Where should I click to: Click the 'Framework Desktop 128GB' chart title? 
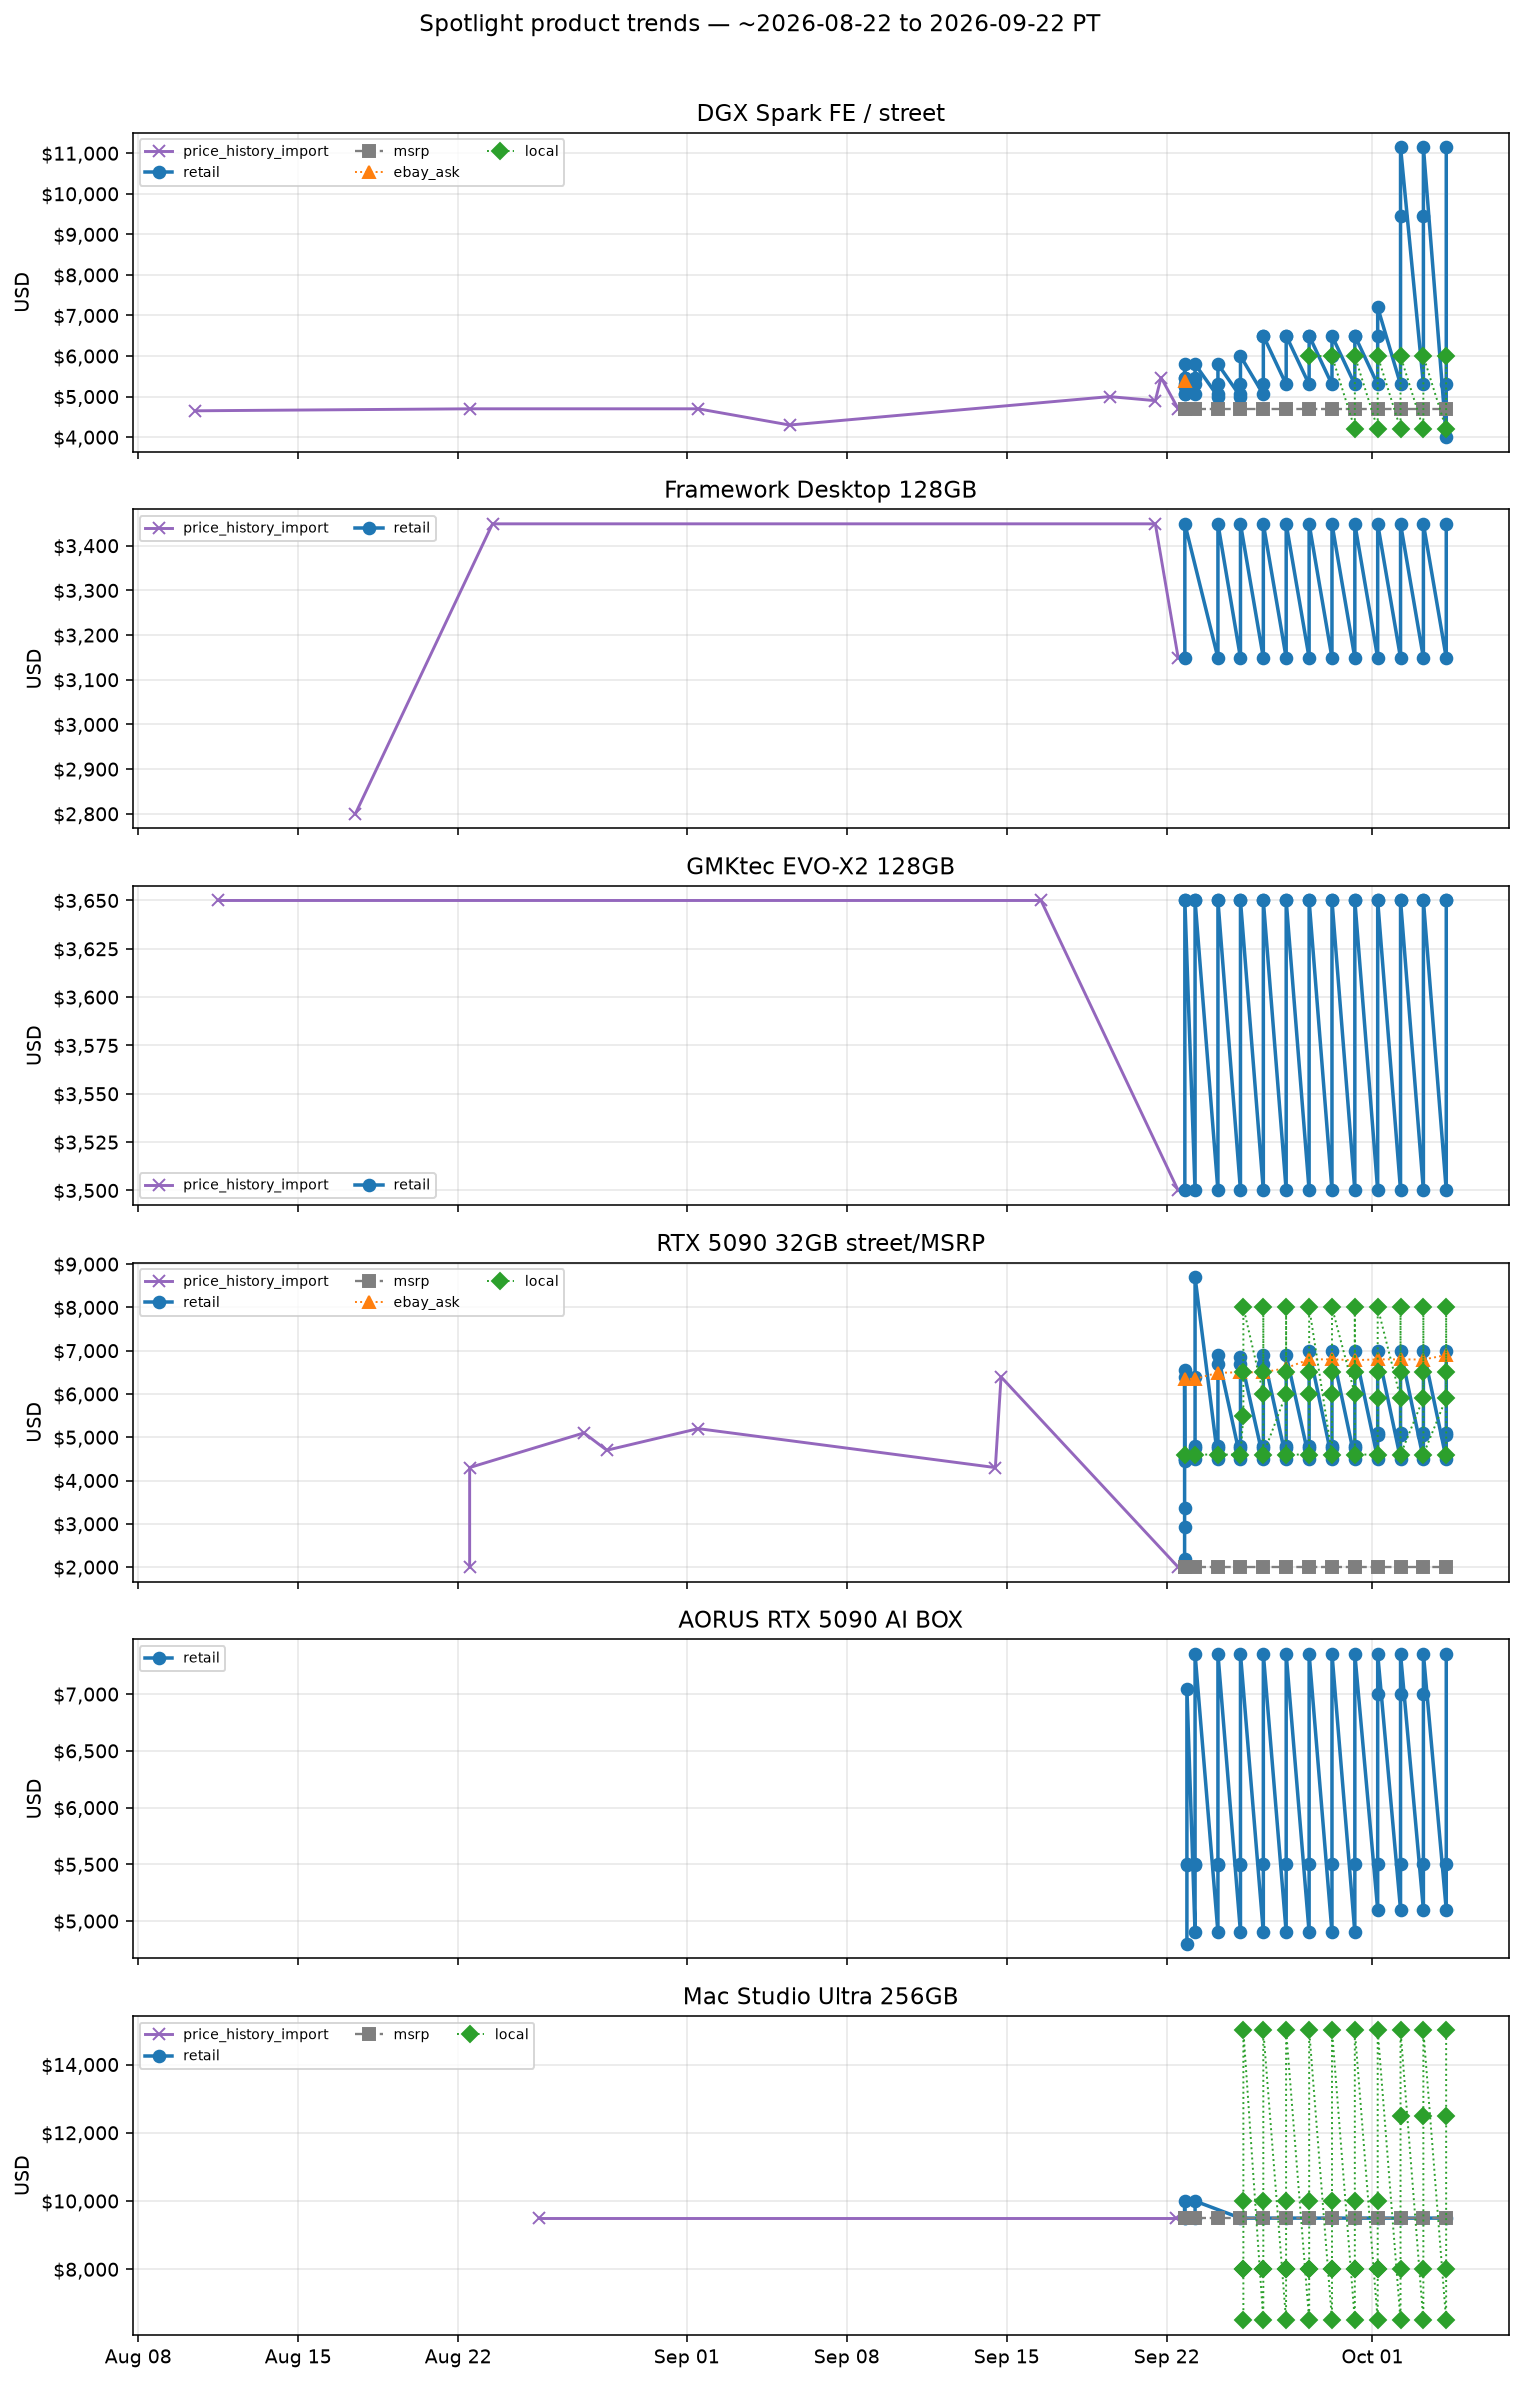coord(820,490)
